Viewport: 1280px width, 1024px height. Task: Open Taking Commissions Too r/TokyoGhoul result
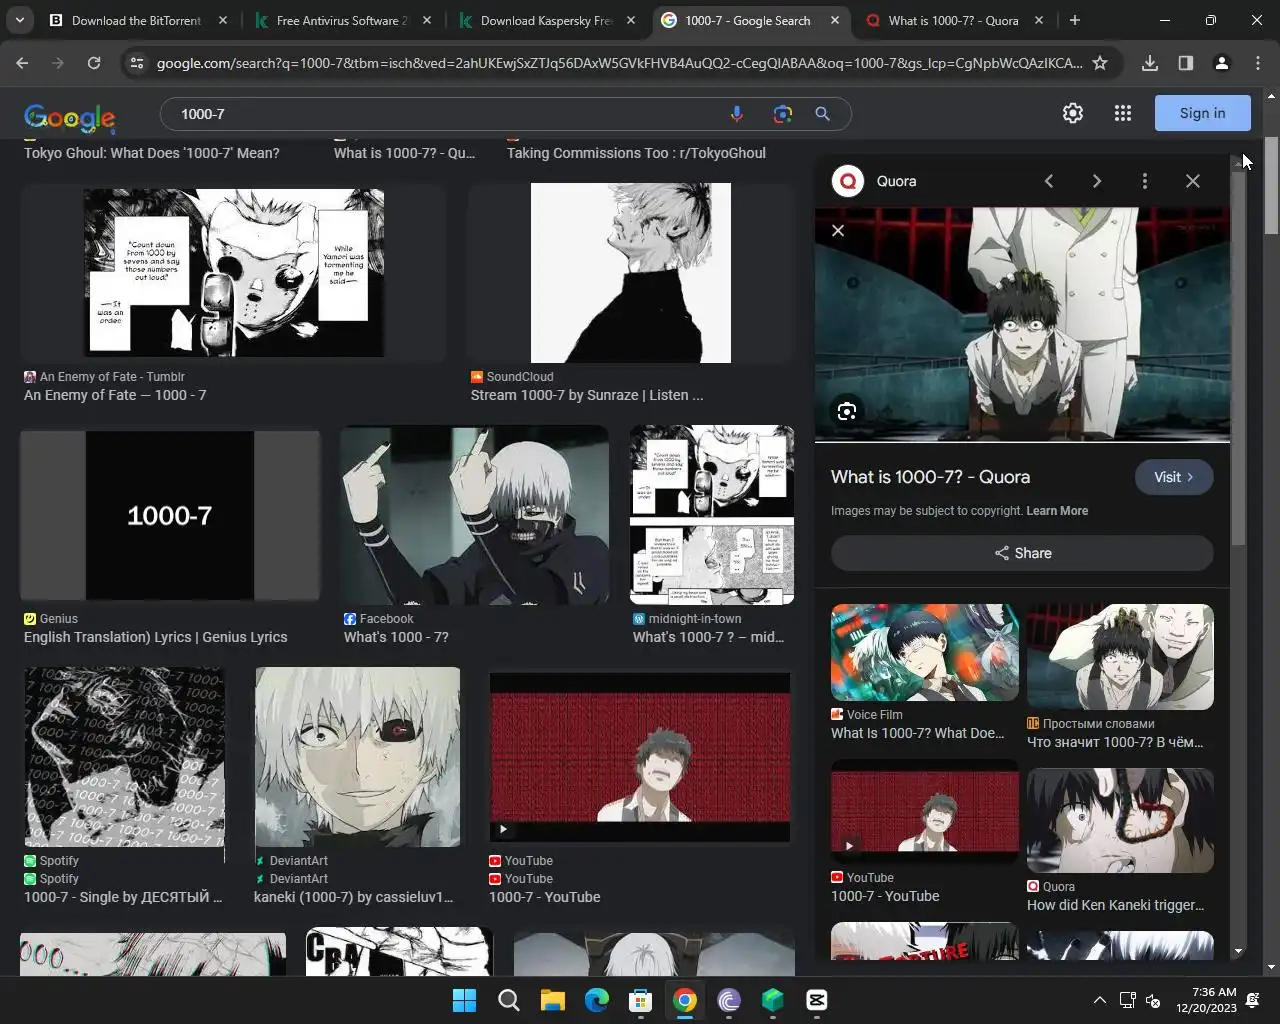pyautogui.click(x=636, y=153)
